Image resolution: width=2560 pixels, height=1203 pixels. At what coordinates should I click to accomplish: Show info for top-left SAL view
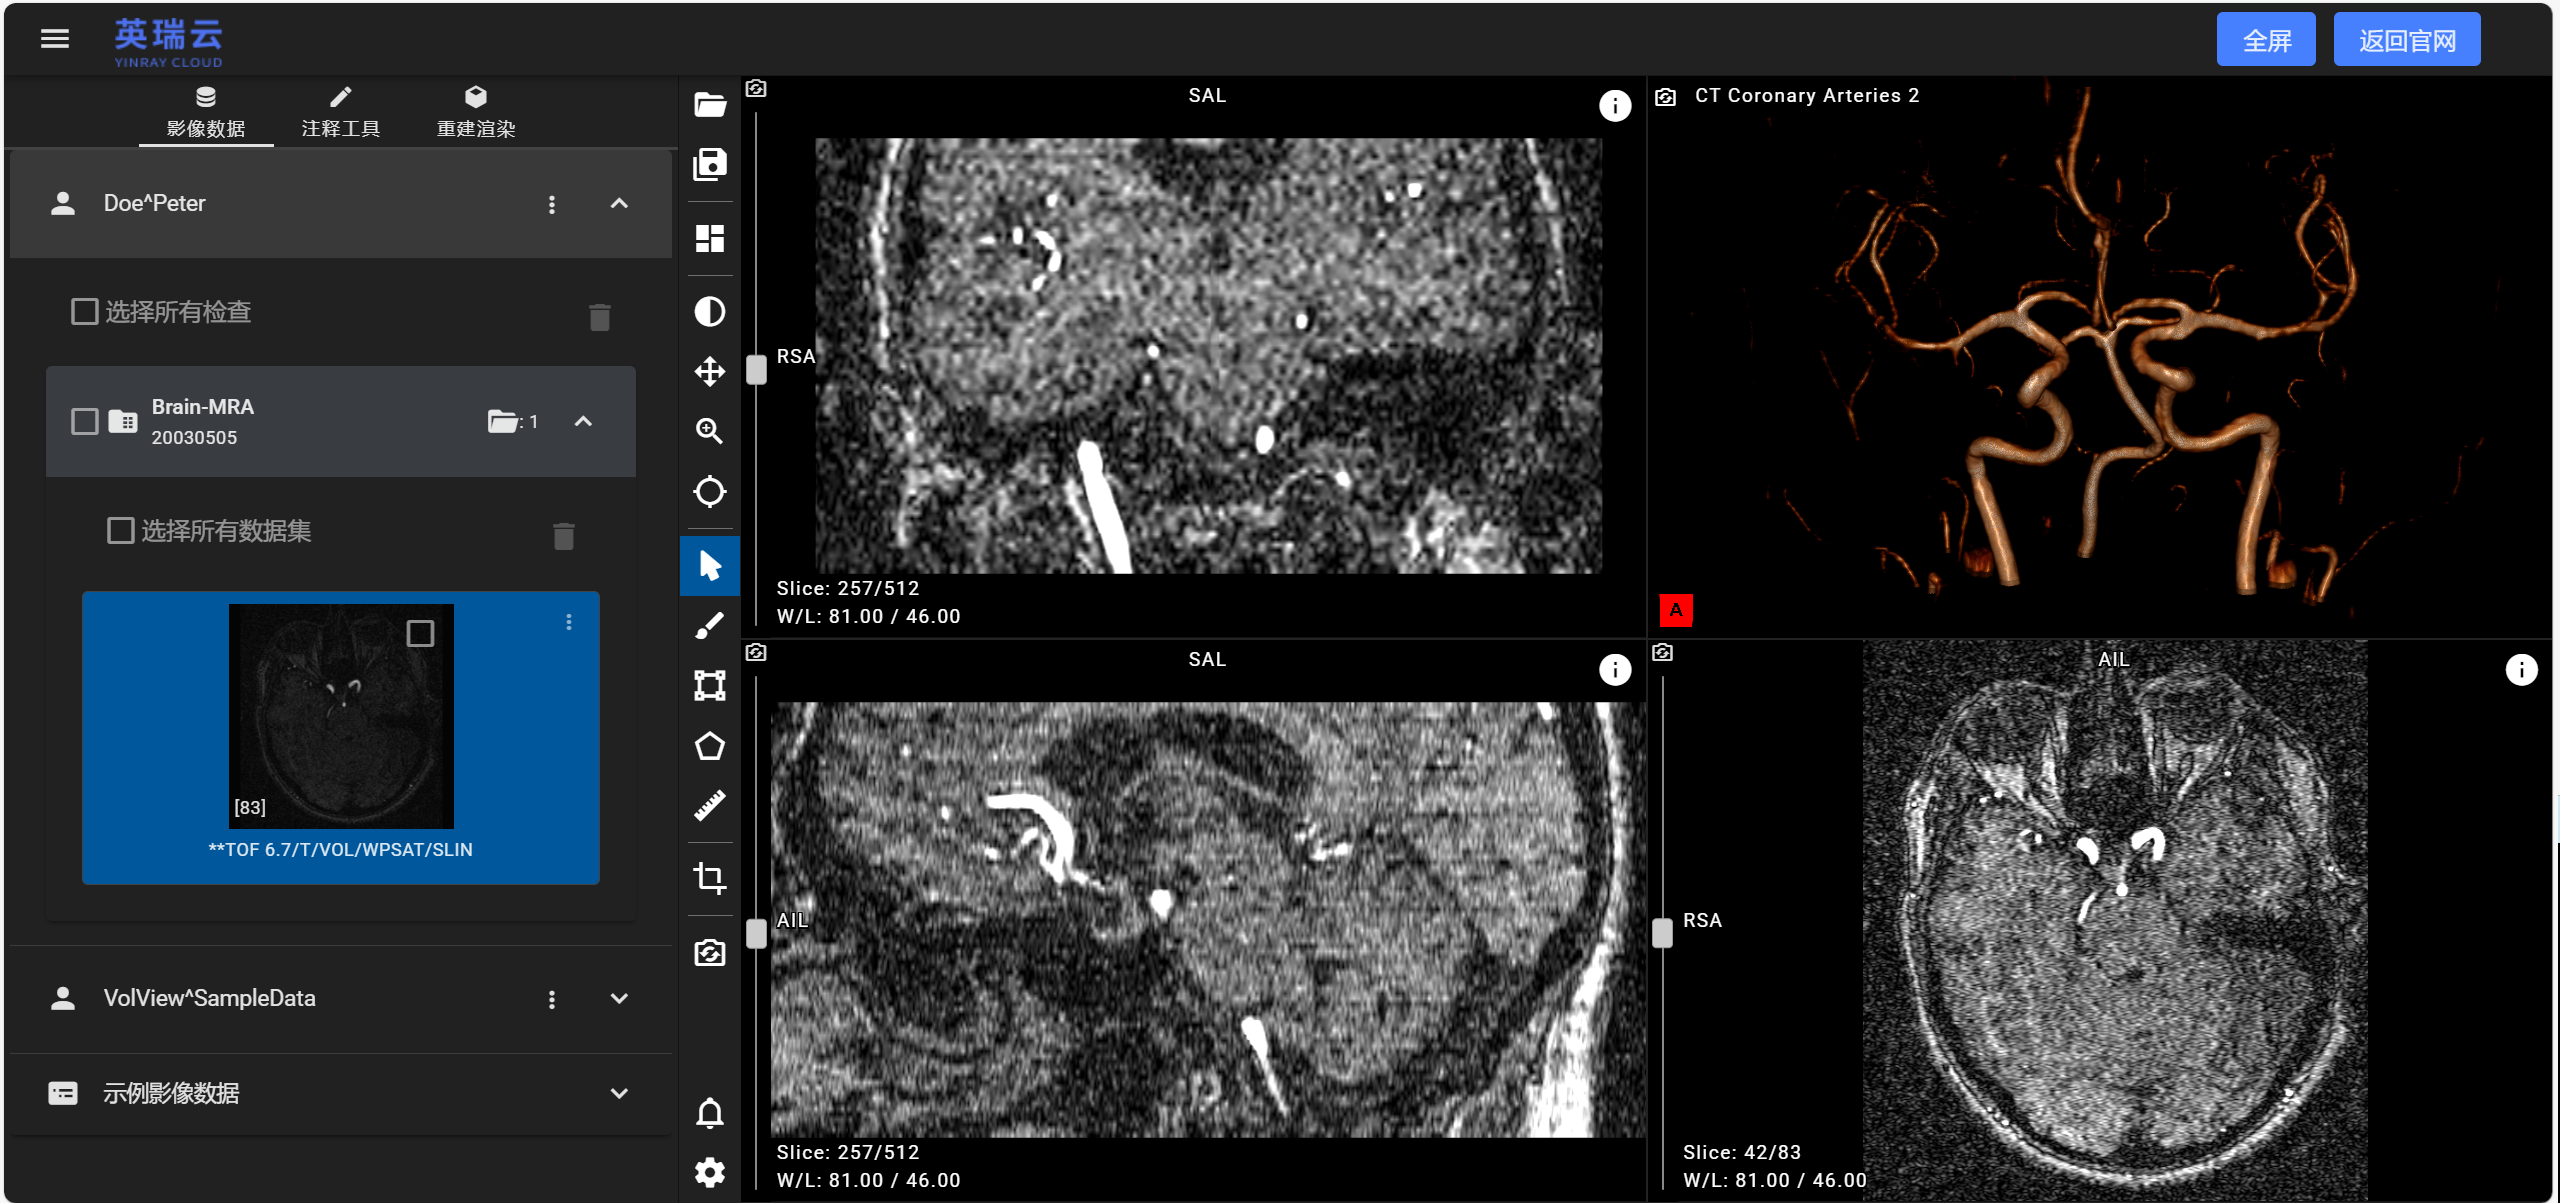coord(1615,106)
